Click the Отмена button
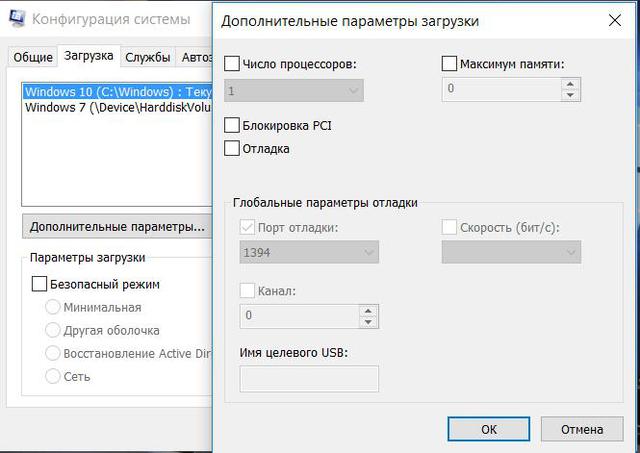Image resolution: width=640 pixels, height=453 pixels. tap(581, 429)
